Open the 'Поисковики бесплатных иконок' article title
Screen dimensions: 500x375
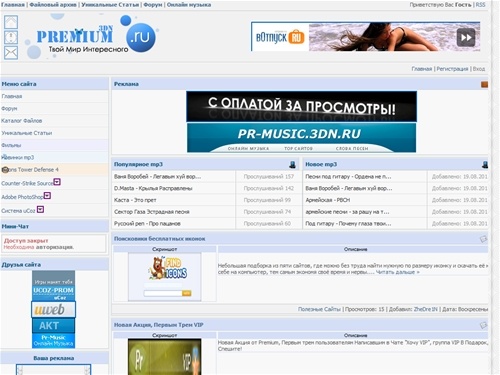(x=160, y=239)
